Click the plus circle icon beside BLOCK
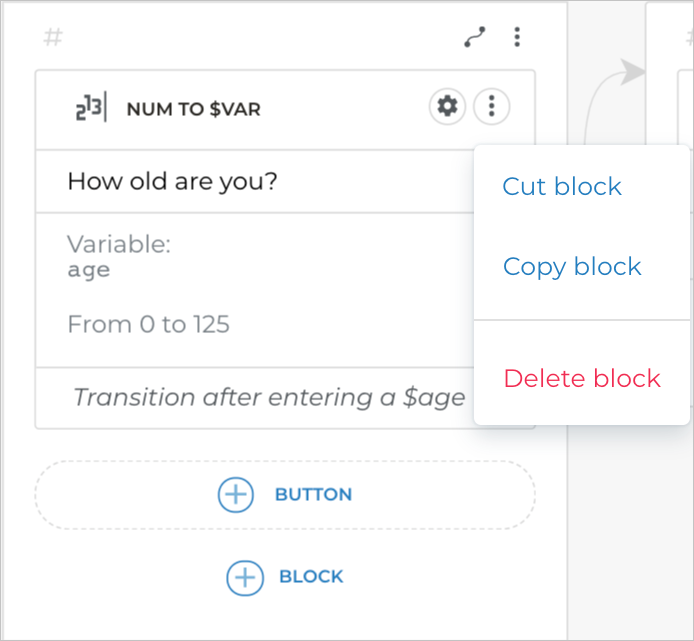Viewport: 694px width, 641px height. [x=245, y=577]
